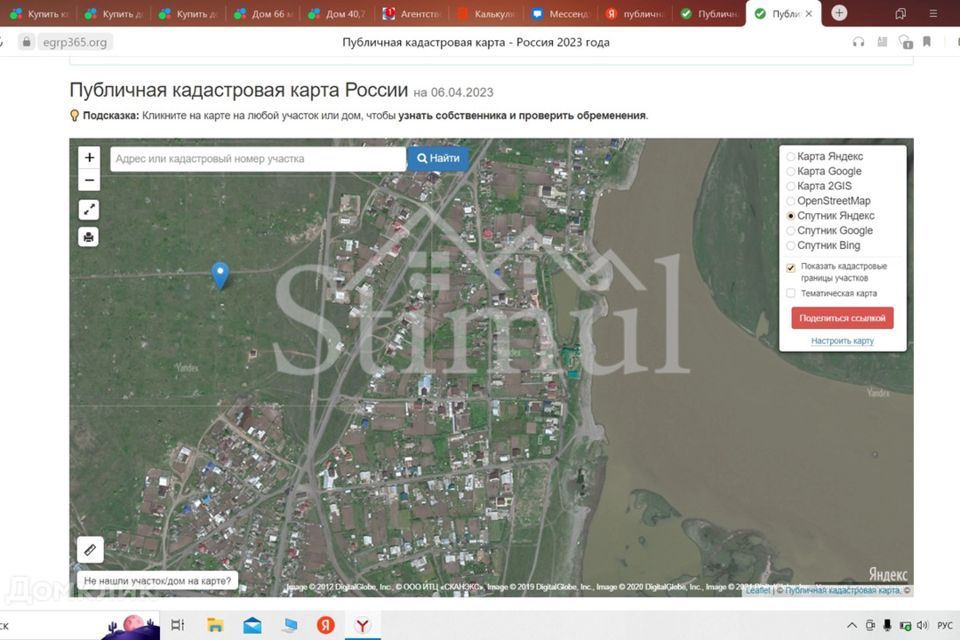Click the print map icon
Image resolution: width=960 pixels, height=640 pixels.
click(89, 237)
